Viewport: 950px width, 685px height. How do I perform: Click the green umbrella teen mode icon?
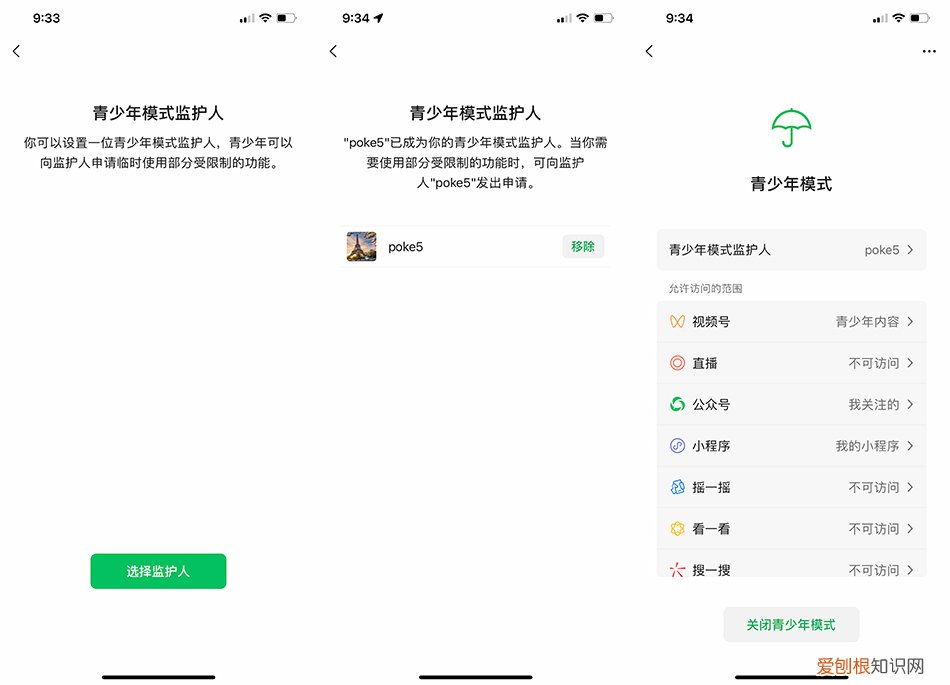[x=791, y=128]
